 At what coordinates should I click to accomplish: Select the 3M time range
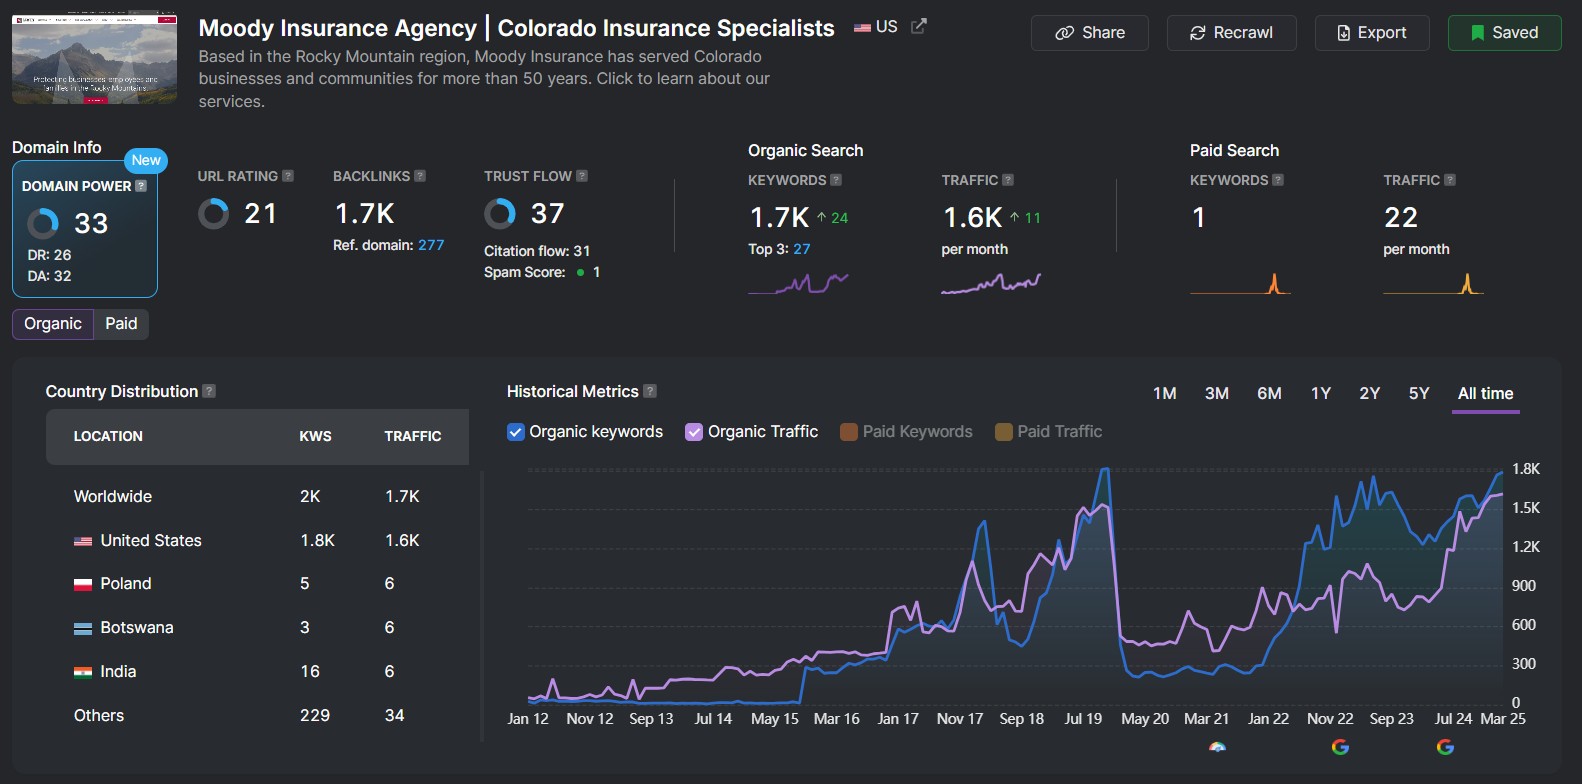[x=1217, y=393]
